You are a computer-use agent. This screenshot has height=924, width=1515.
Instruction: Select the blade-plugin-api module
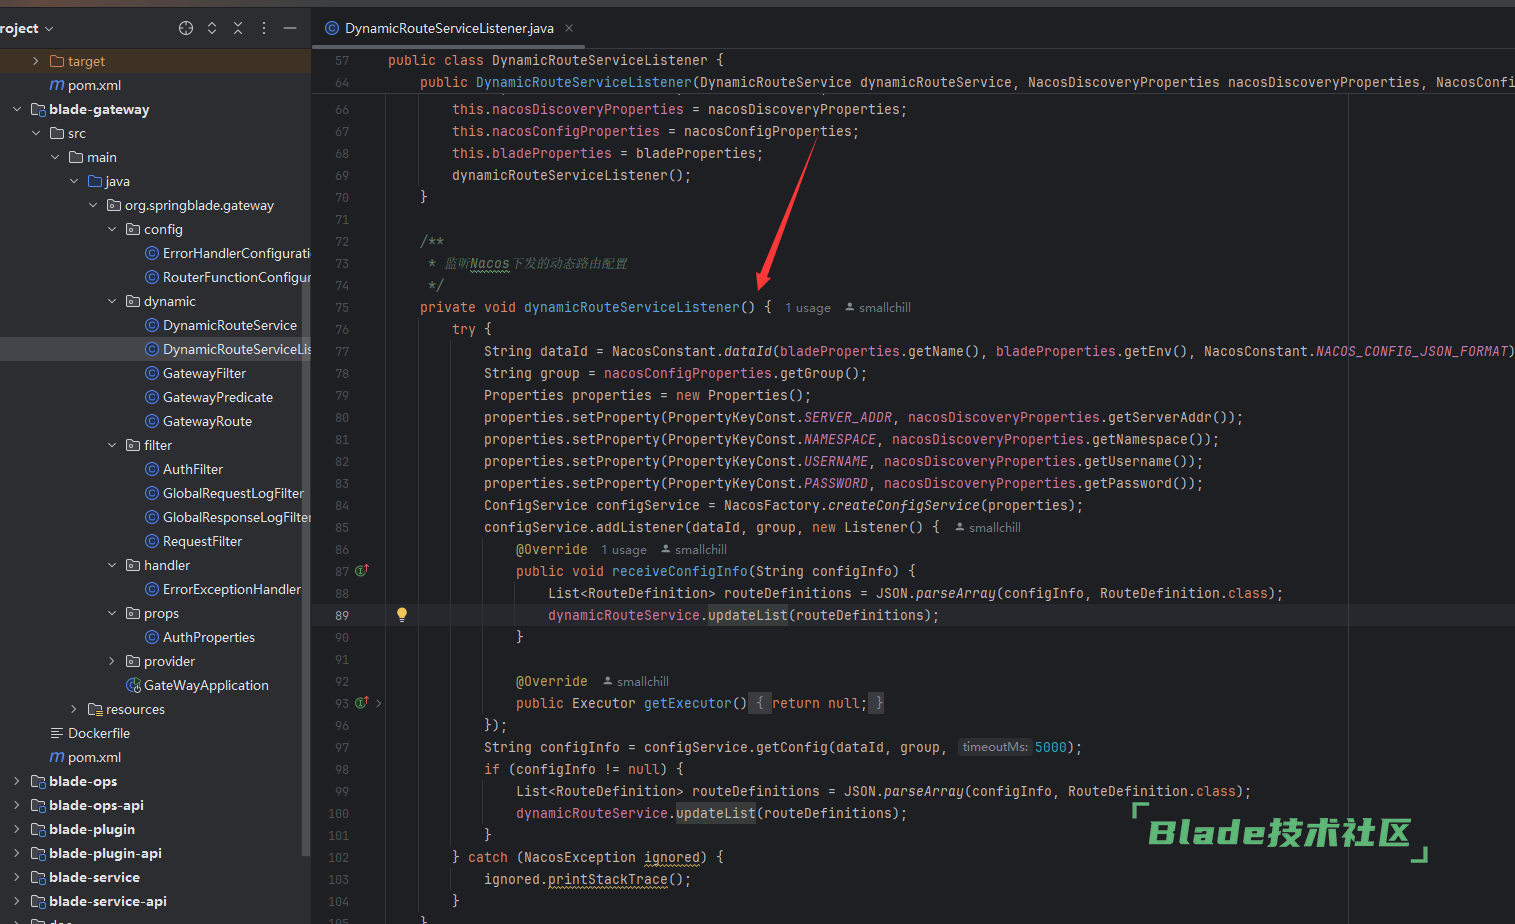coord(96,853)
